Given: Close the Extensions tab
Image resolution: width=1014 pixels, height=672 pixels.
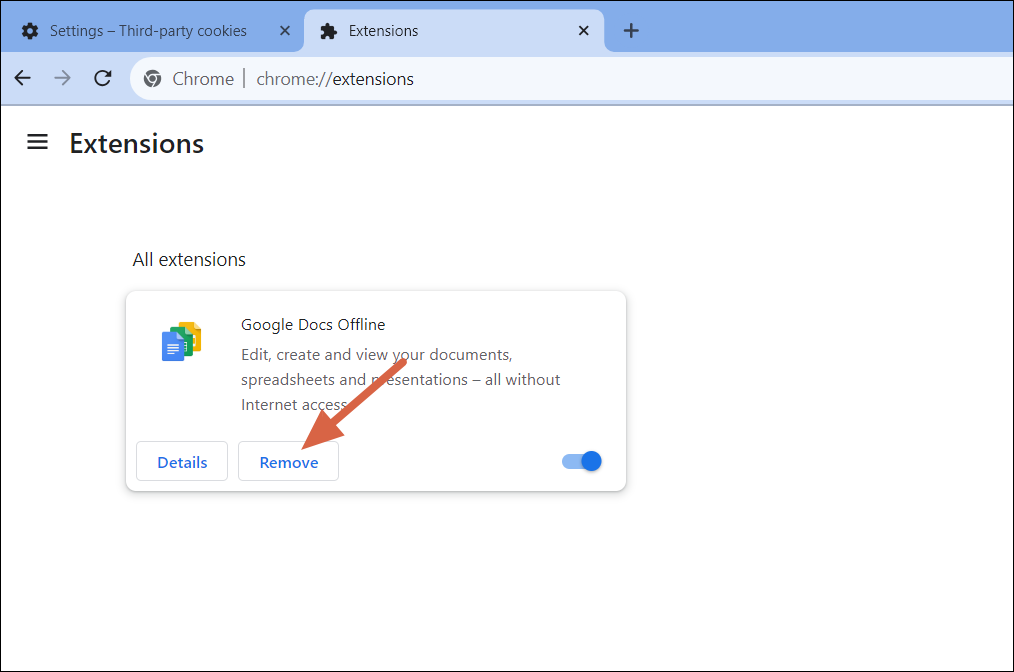Looking at the screenshot, I should tap(584, 31).
